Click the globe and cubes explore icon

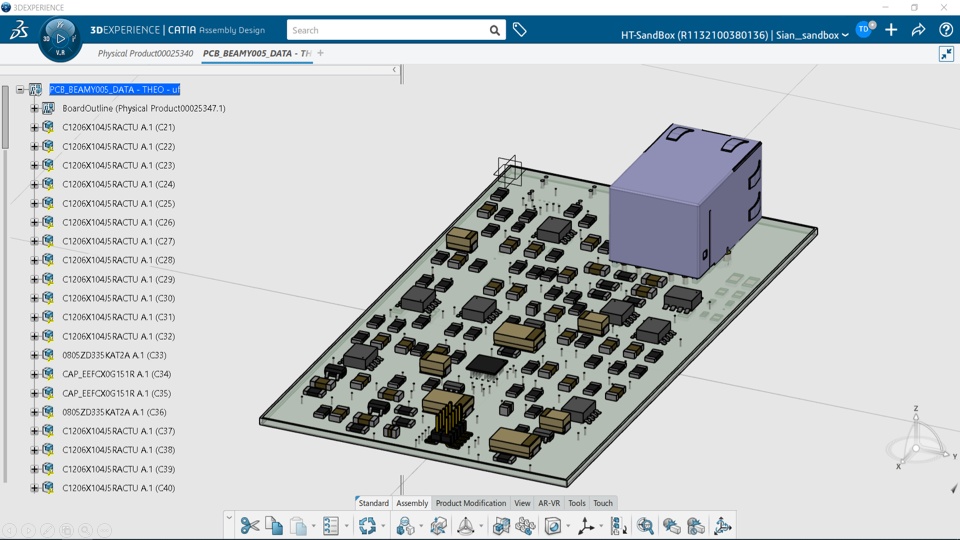click(405, 525)
